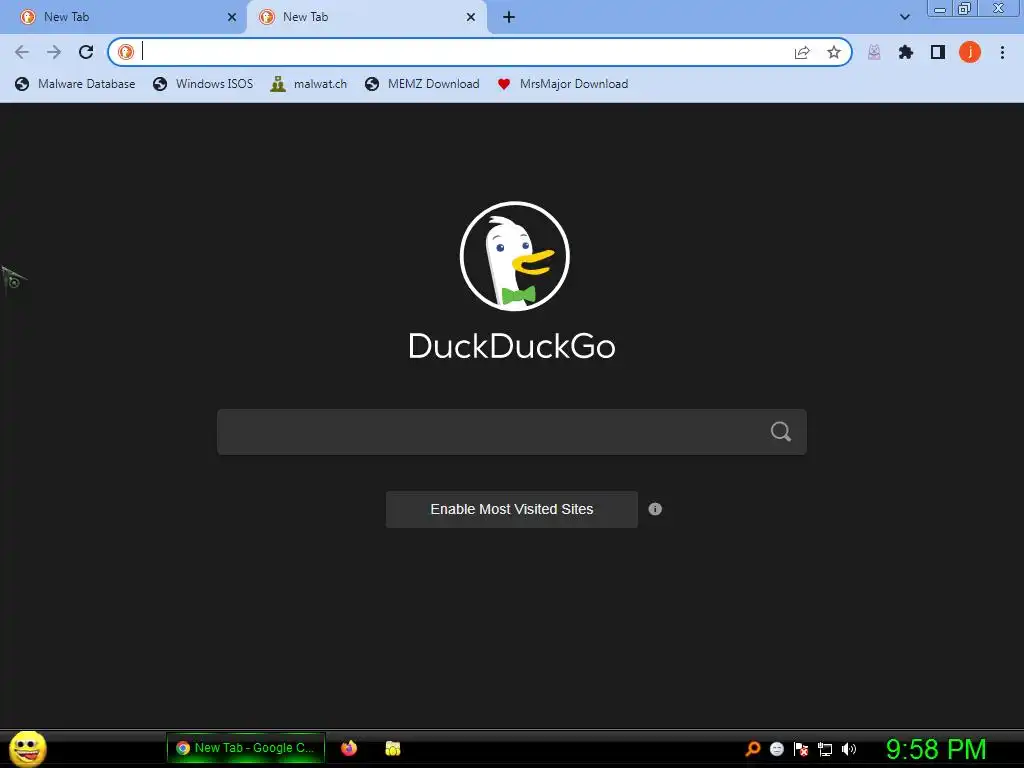Bookmark this tab with the star icon
The image size is (1024, 768).
pos(834,52)
